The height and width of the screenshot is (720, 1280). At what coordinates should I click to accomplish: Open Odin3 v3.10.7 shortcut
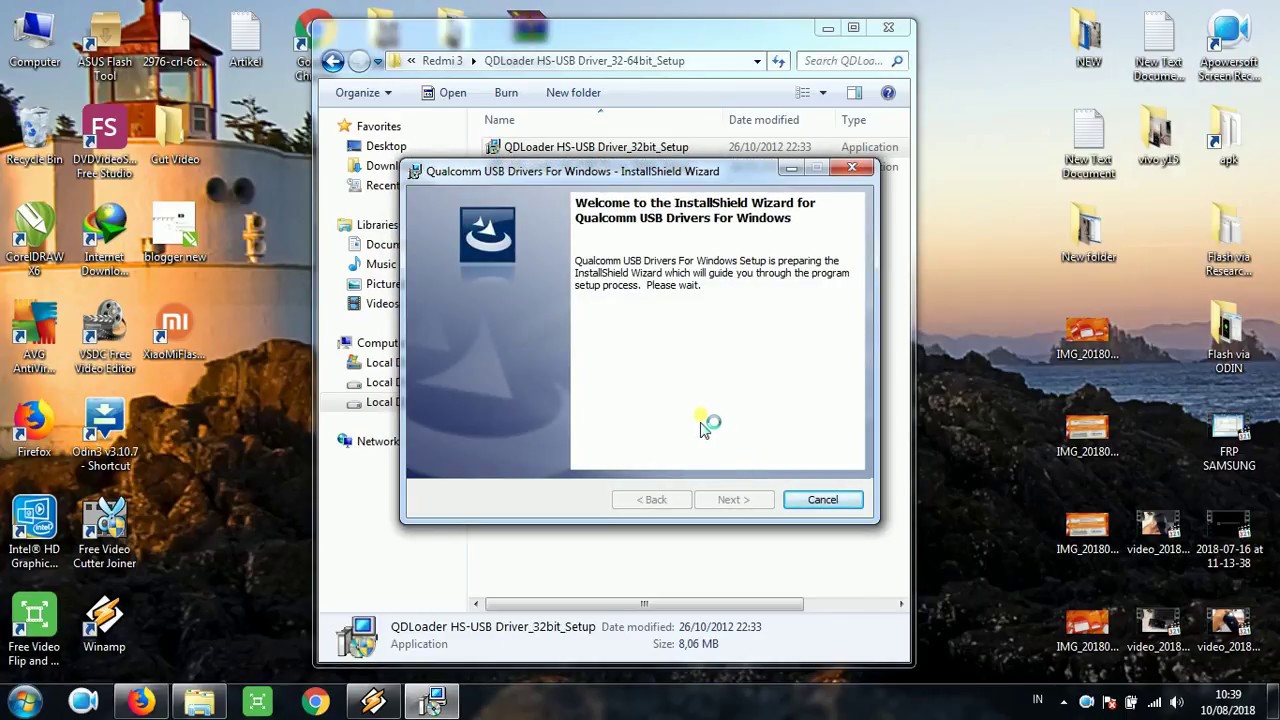(x=104, y=436)
